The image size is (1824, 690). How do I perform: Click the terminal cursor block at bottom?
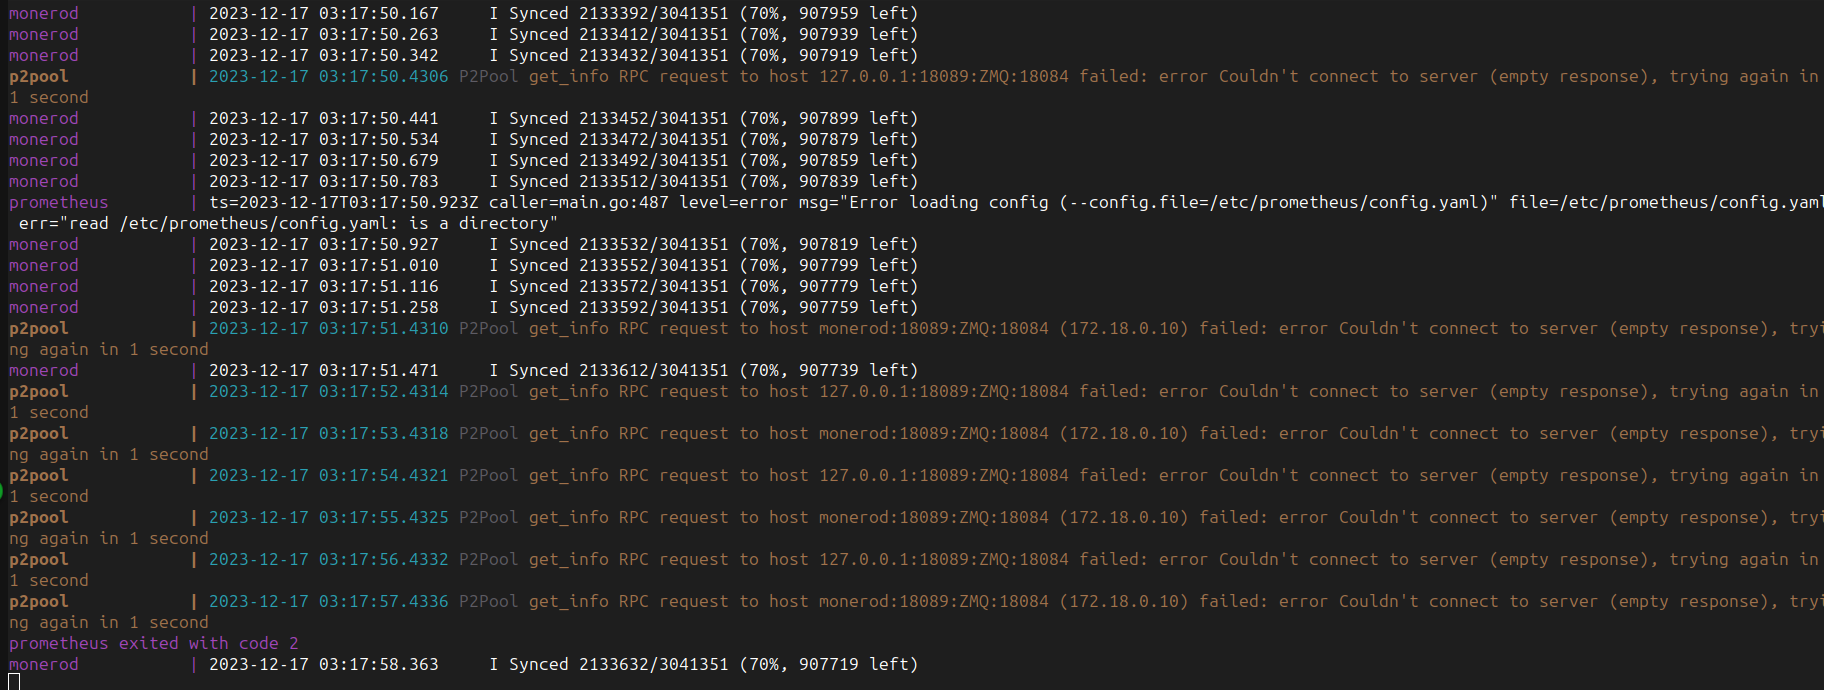pos(14,682)
